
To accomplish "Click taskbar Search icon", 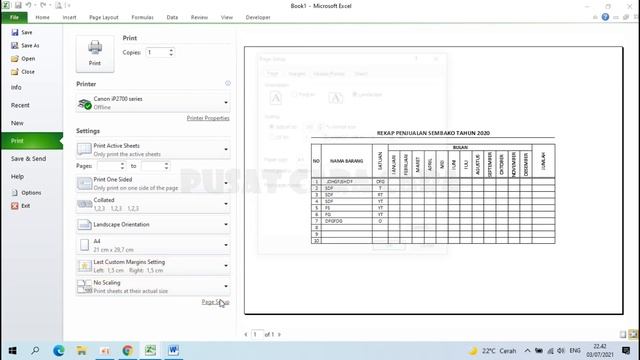I will pyautogui.click(x=36, y=351).
